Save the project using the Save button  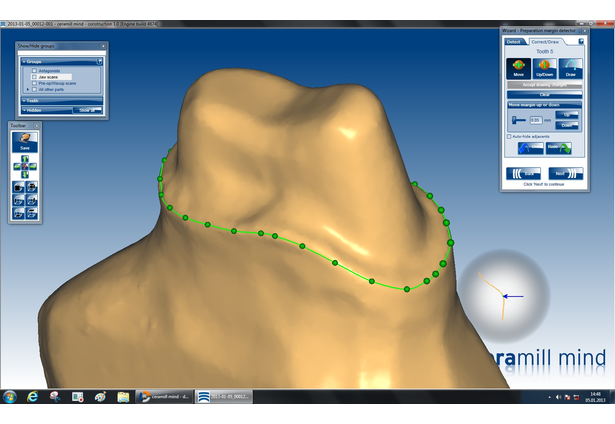point(25,142)
